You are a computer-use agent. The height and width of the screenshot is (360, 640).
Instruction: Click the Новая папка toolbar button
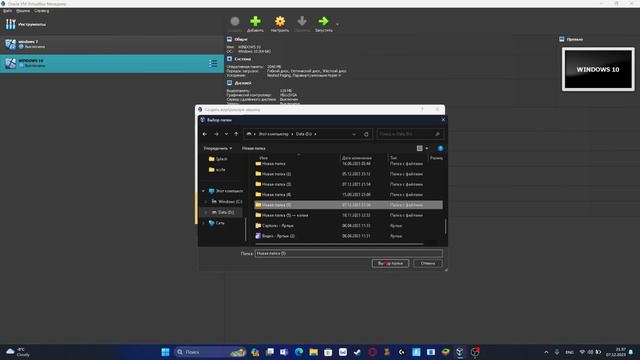click(253, 148)
